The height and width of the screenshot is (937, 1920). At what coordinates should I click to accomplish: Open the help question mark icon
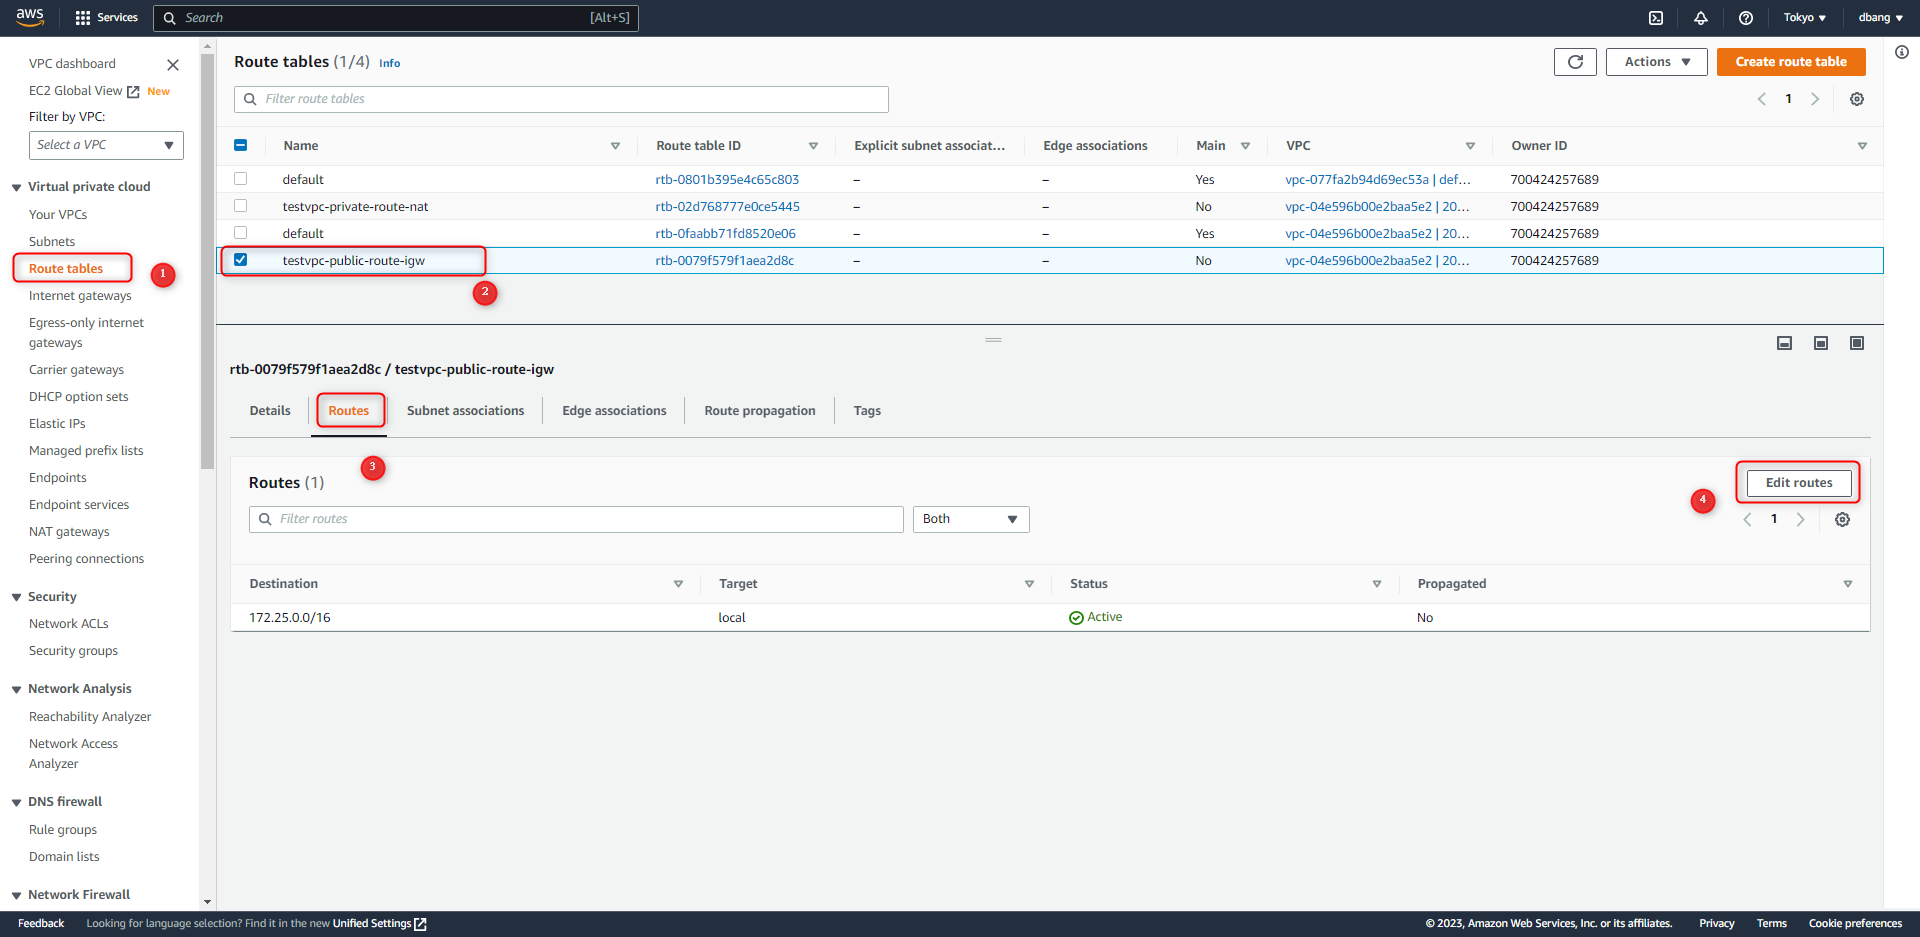point(1746,18)
